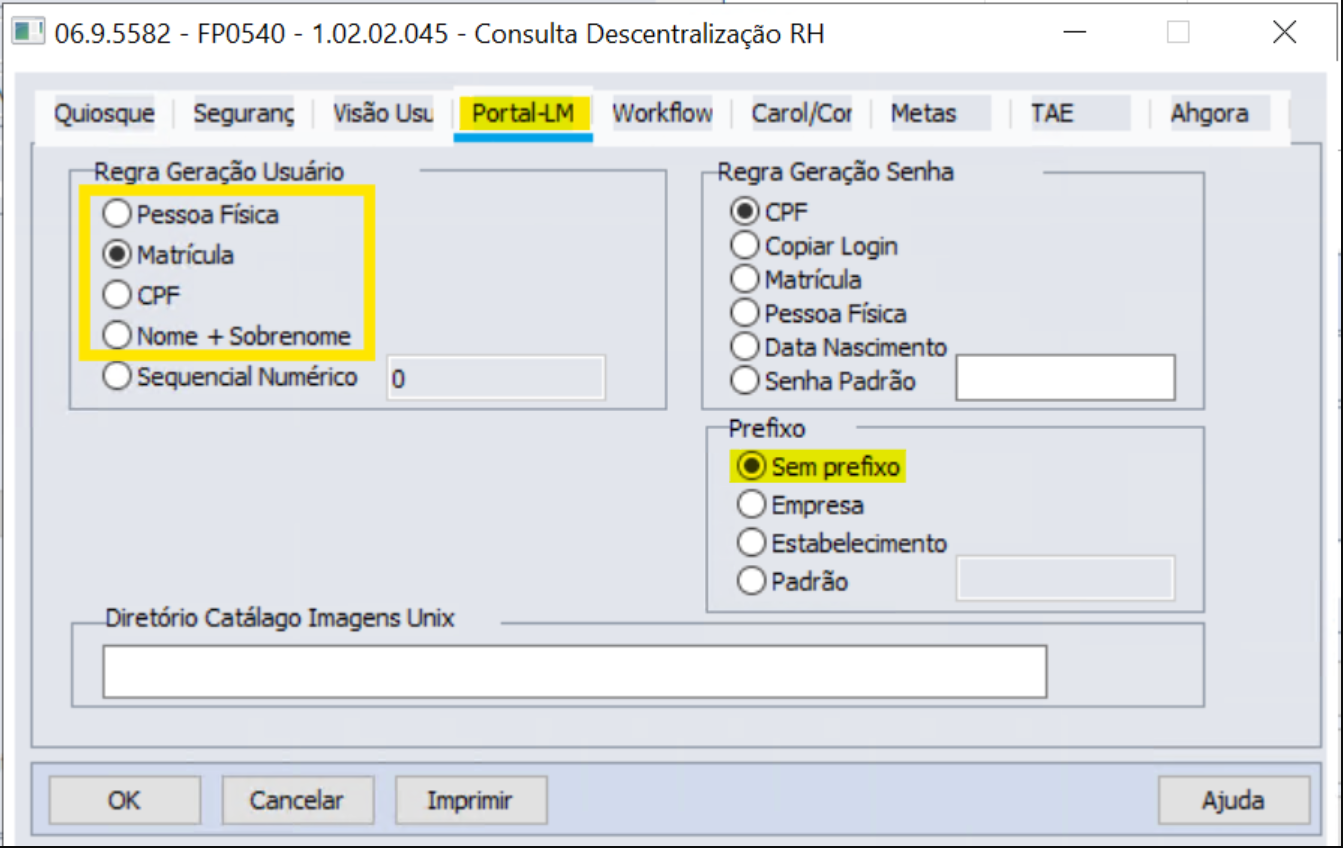1343x848 pixels.
Task: Select Estabelecimento as prefix
Action: (751, 543)
